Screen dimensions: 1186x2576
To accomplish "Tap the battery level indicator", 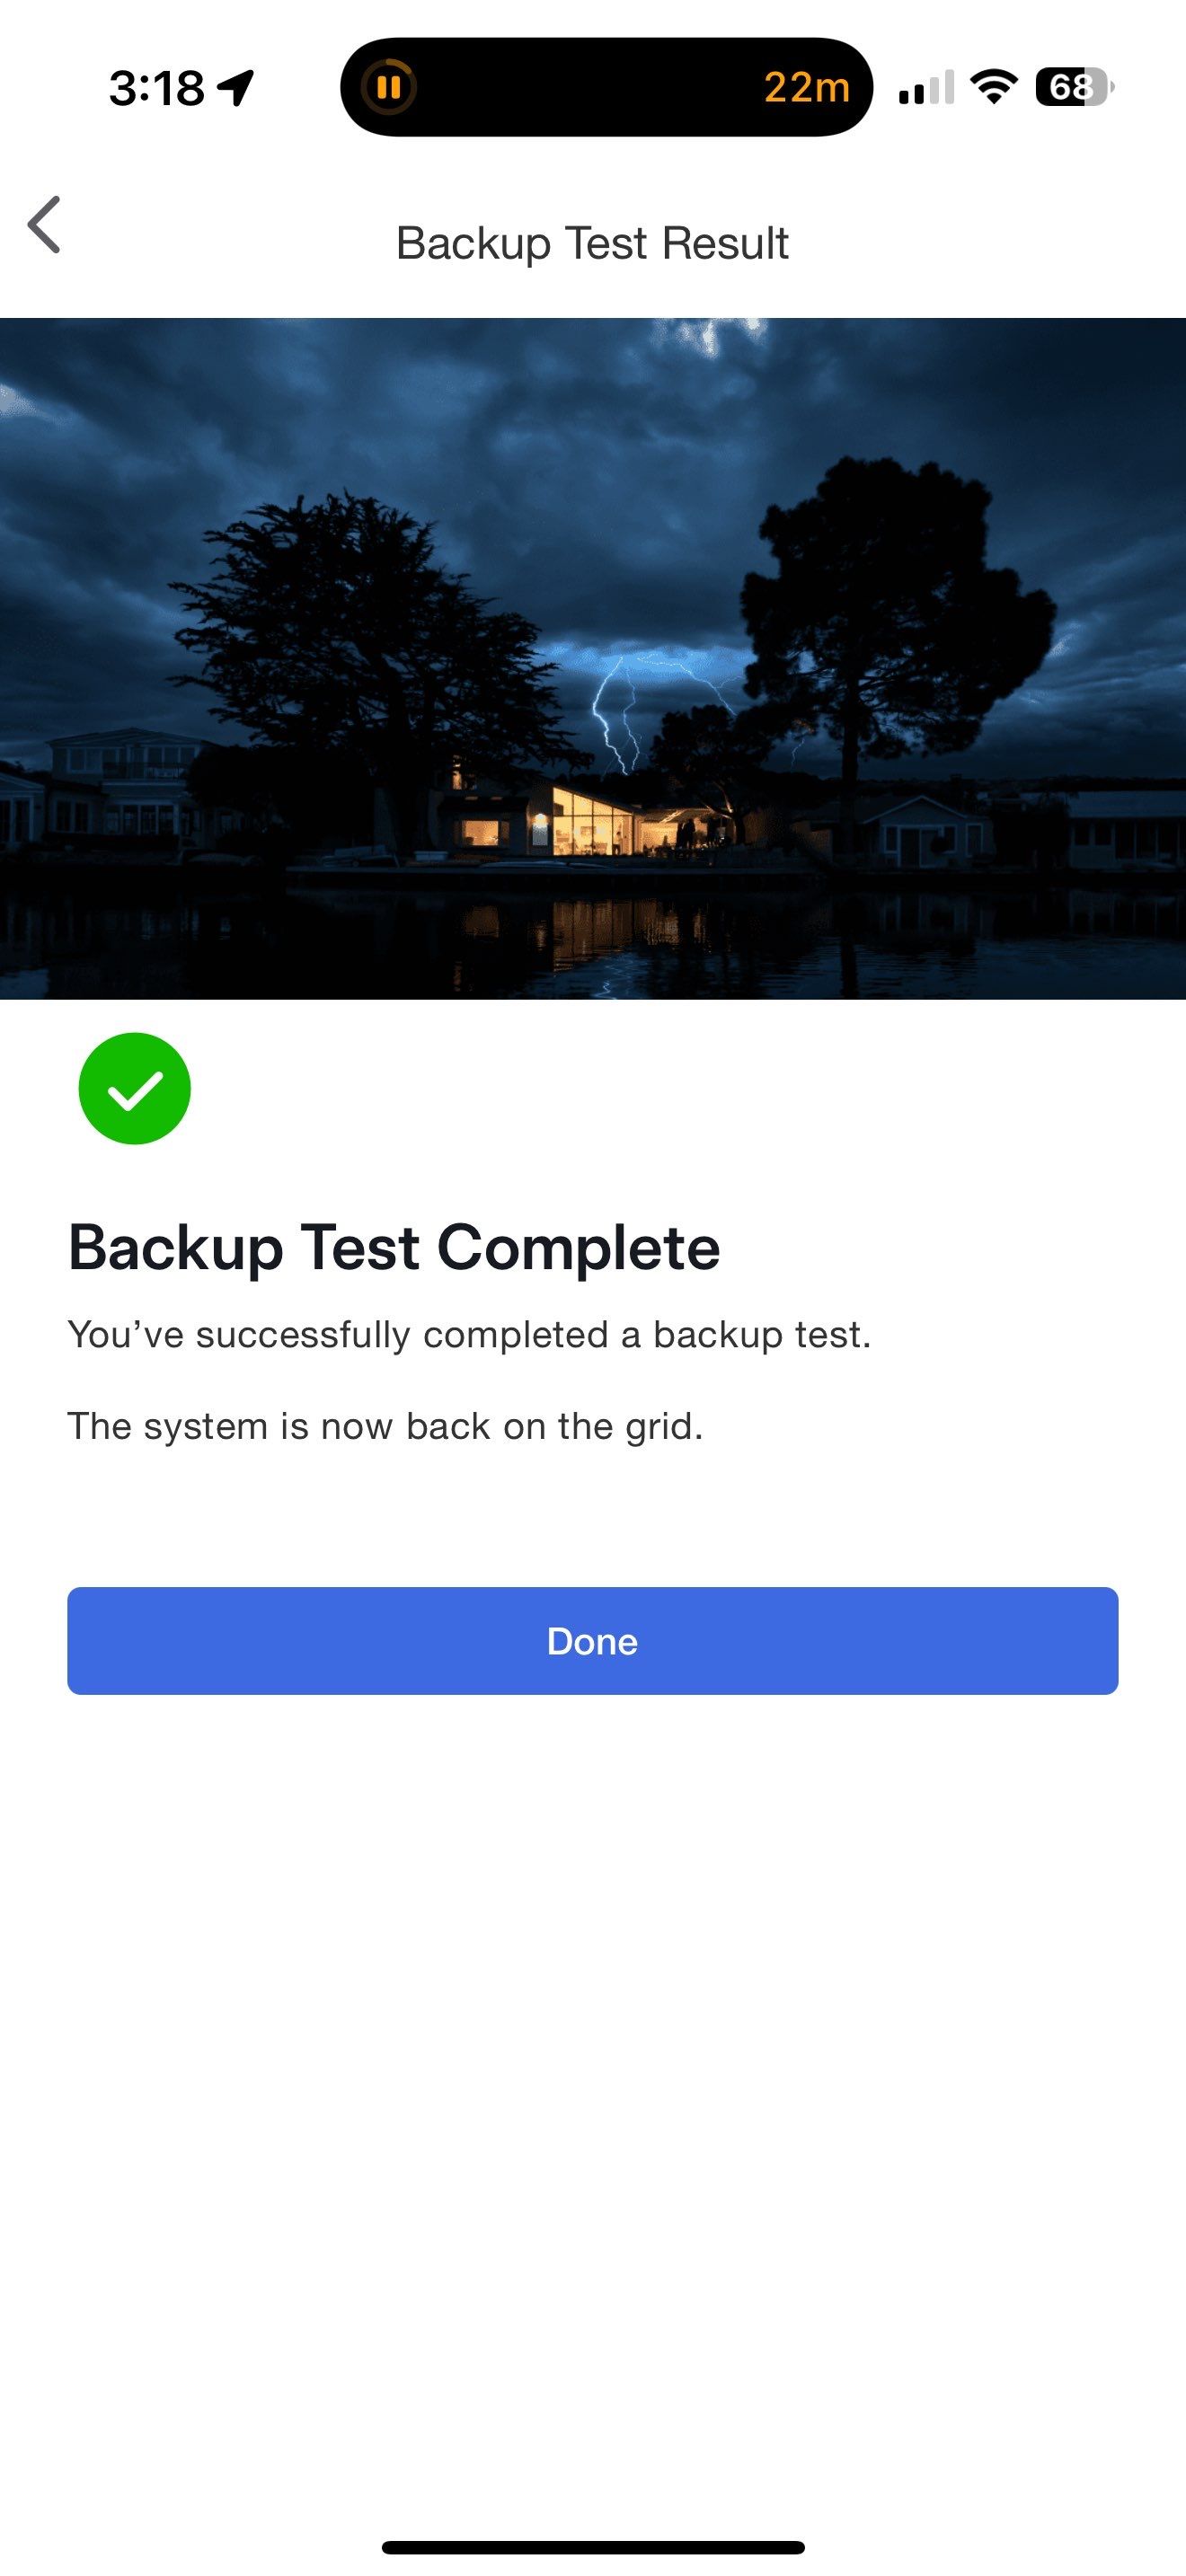I will (1074, 87).
